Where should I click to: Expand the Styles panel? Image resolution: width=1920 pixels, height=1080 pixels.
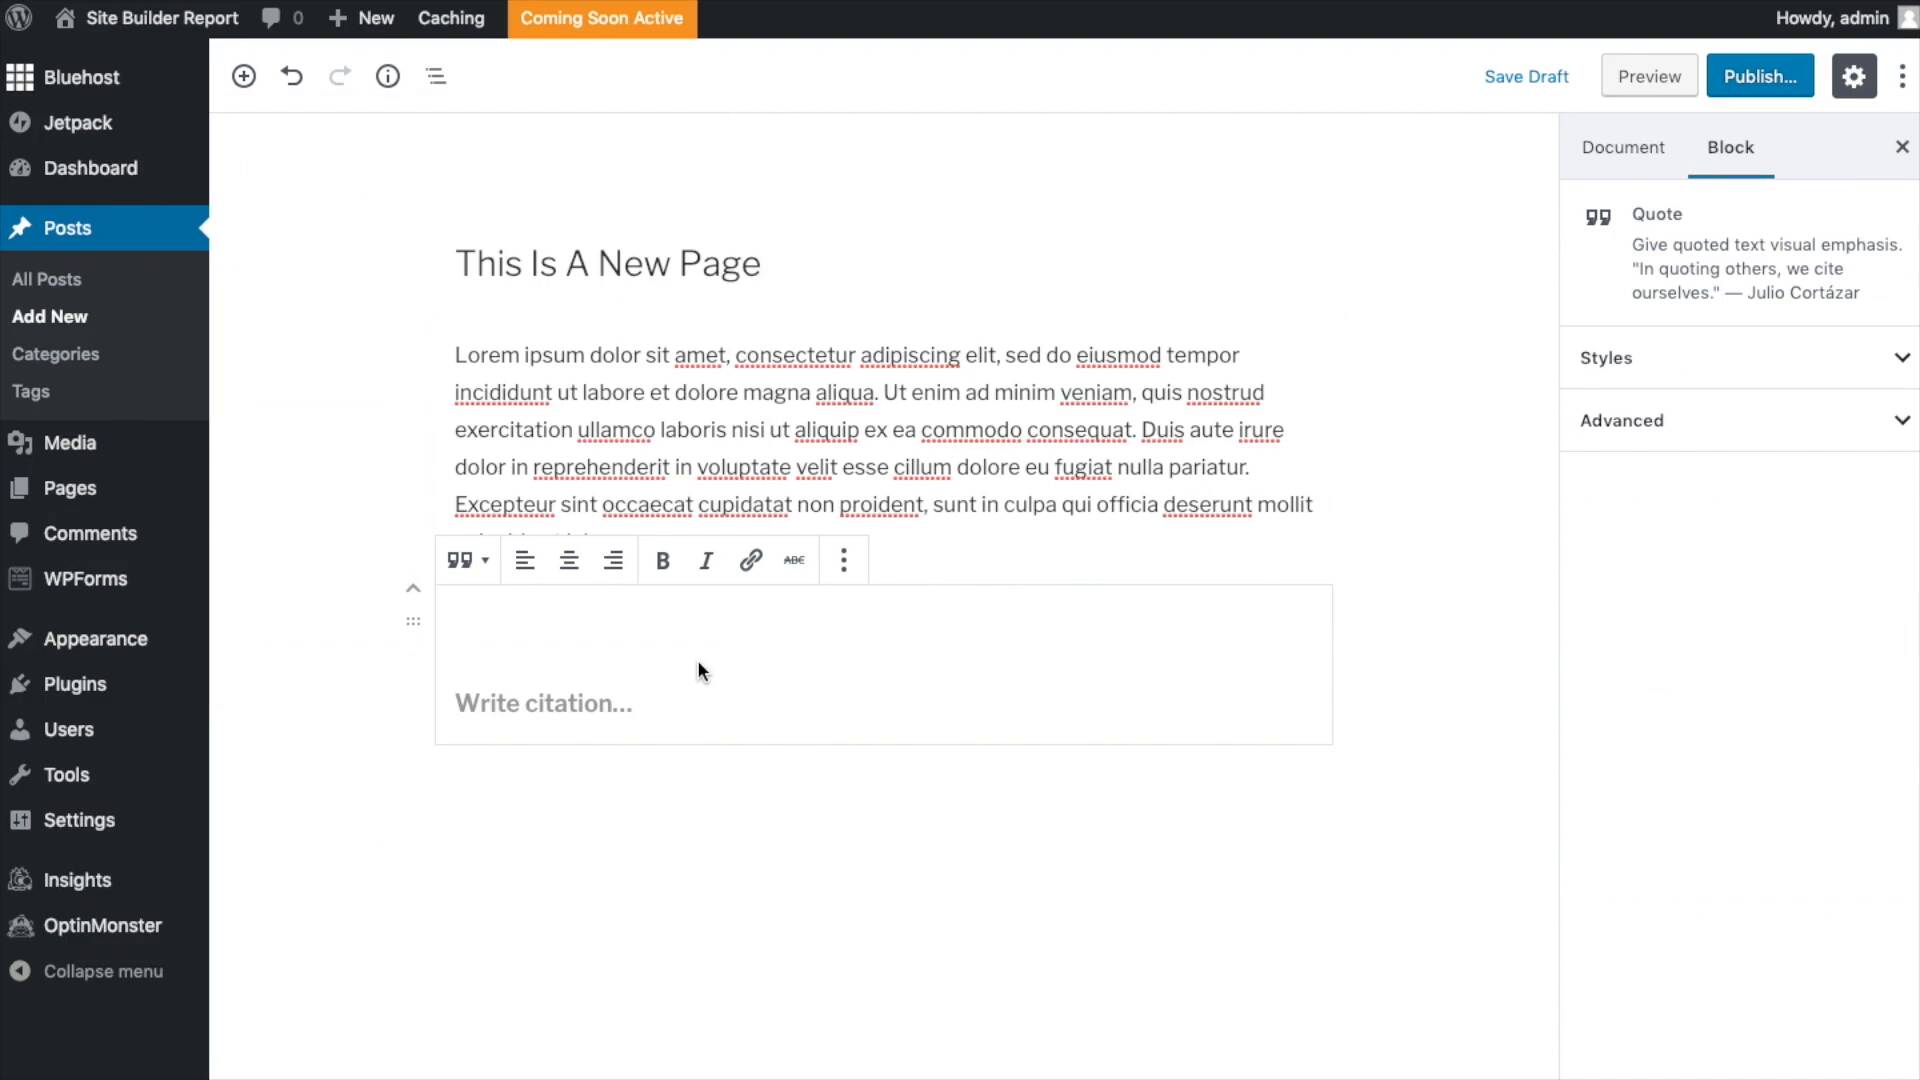click(x=1739, y=358)
